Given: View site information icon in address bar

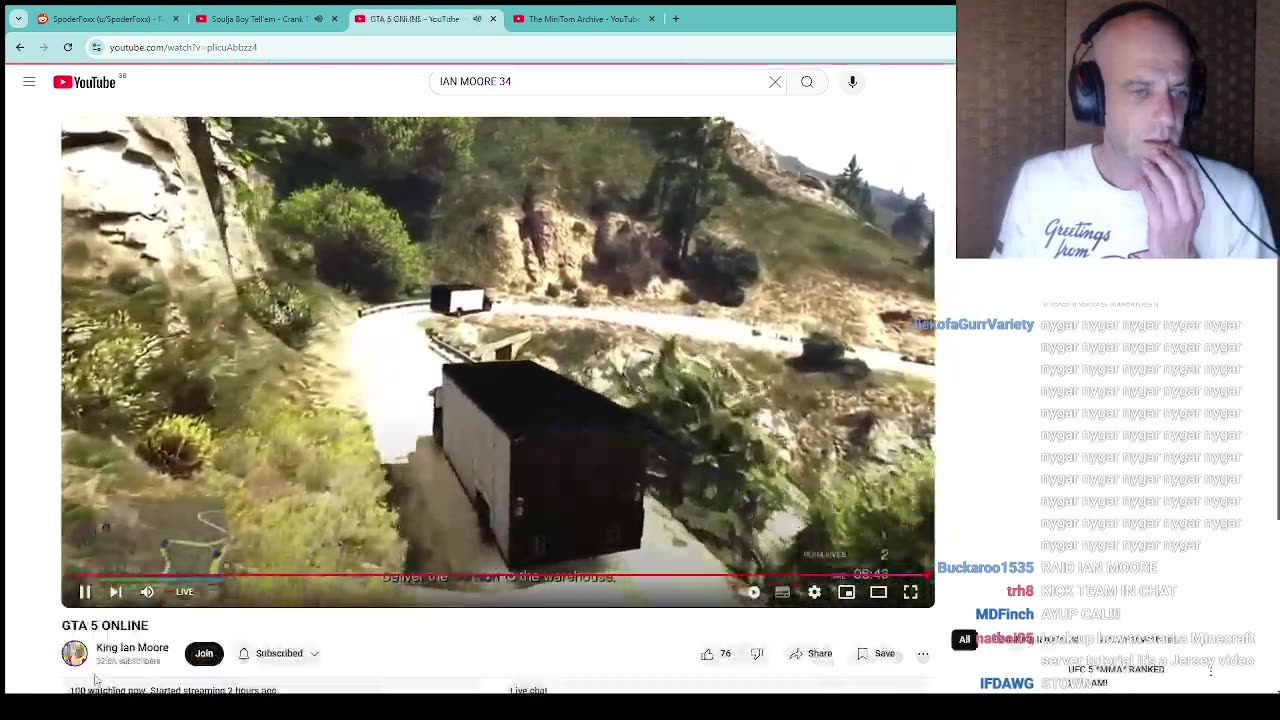Looking at the screenshot, I should coord(96,47).
